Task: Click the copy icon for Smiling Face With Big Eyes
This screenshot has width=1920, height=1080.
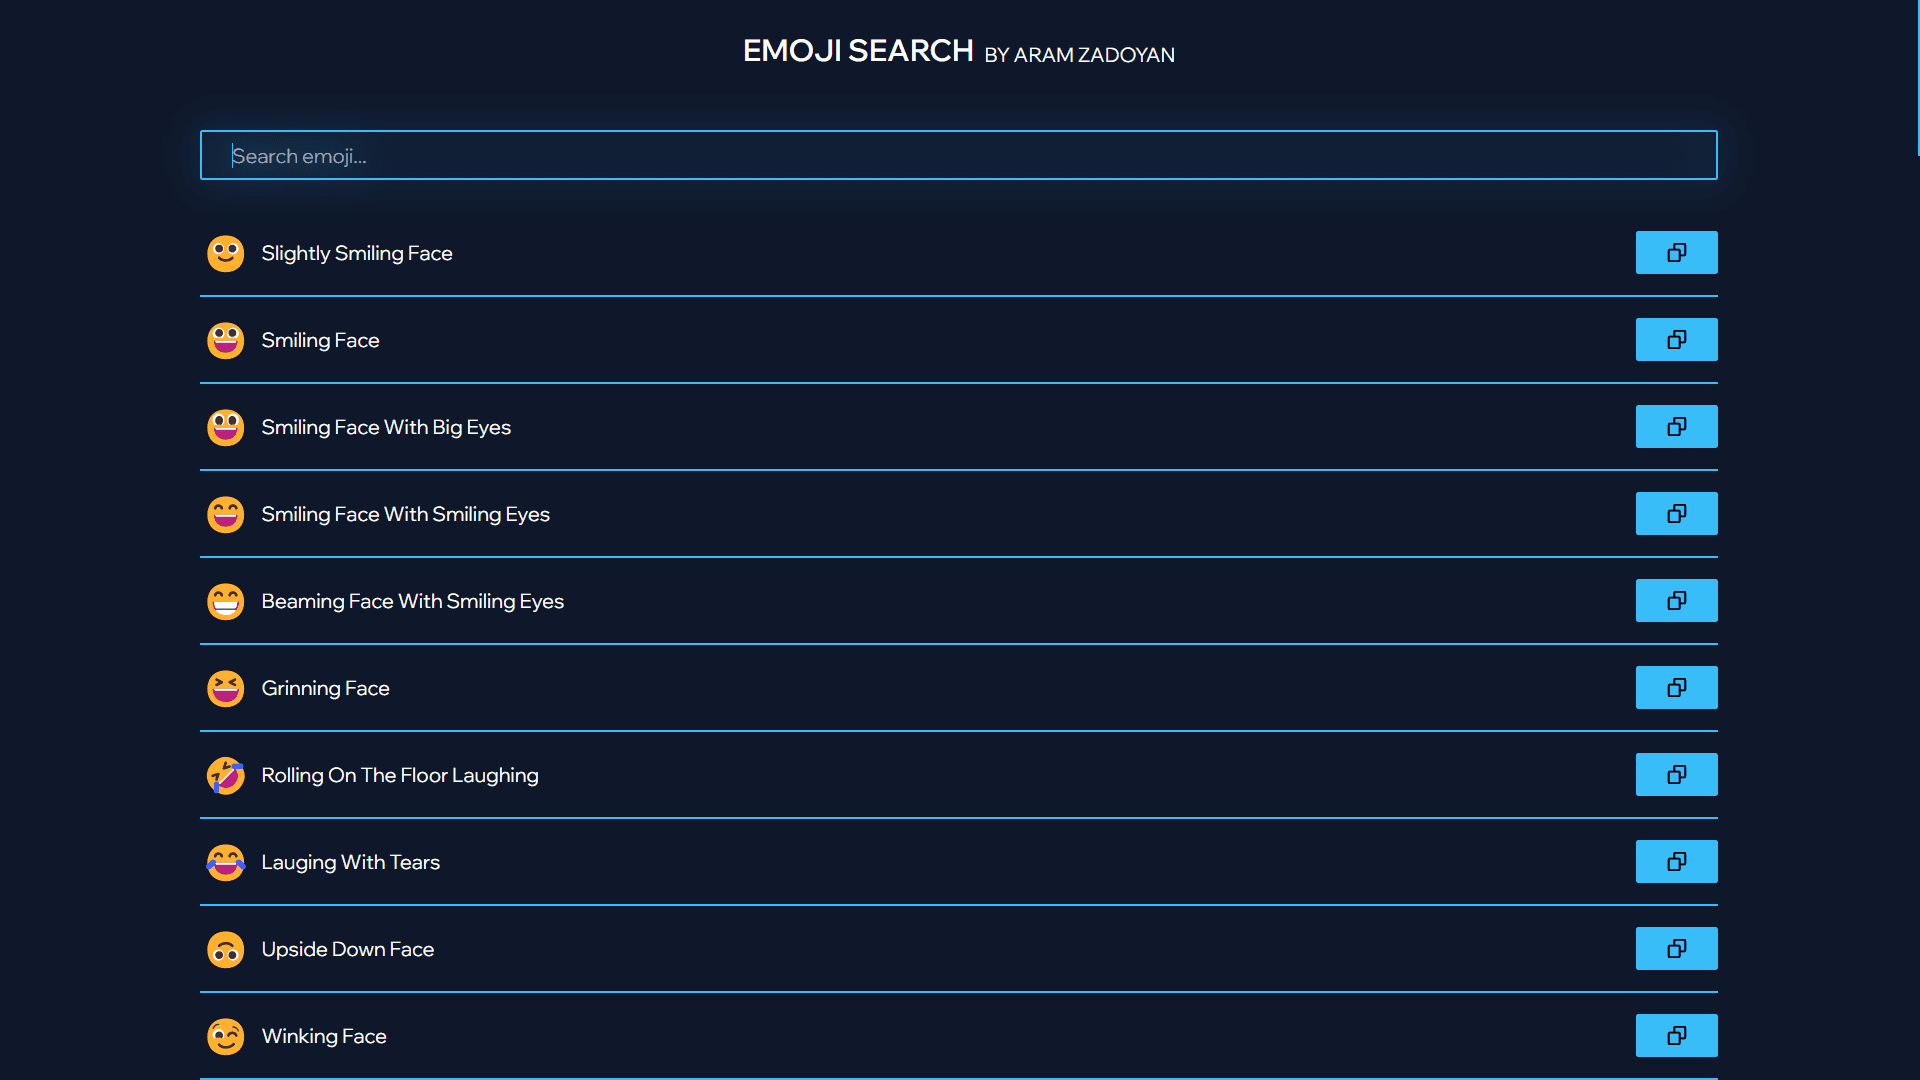Action: (x=1677, y=426)
